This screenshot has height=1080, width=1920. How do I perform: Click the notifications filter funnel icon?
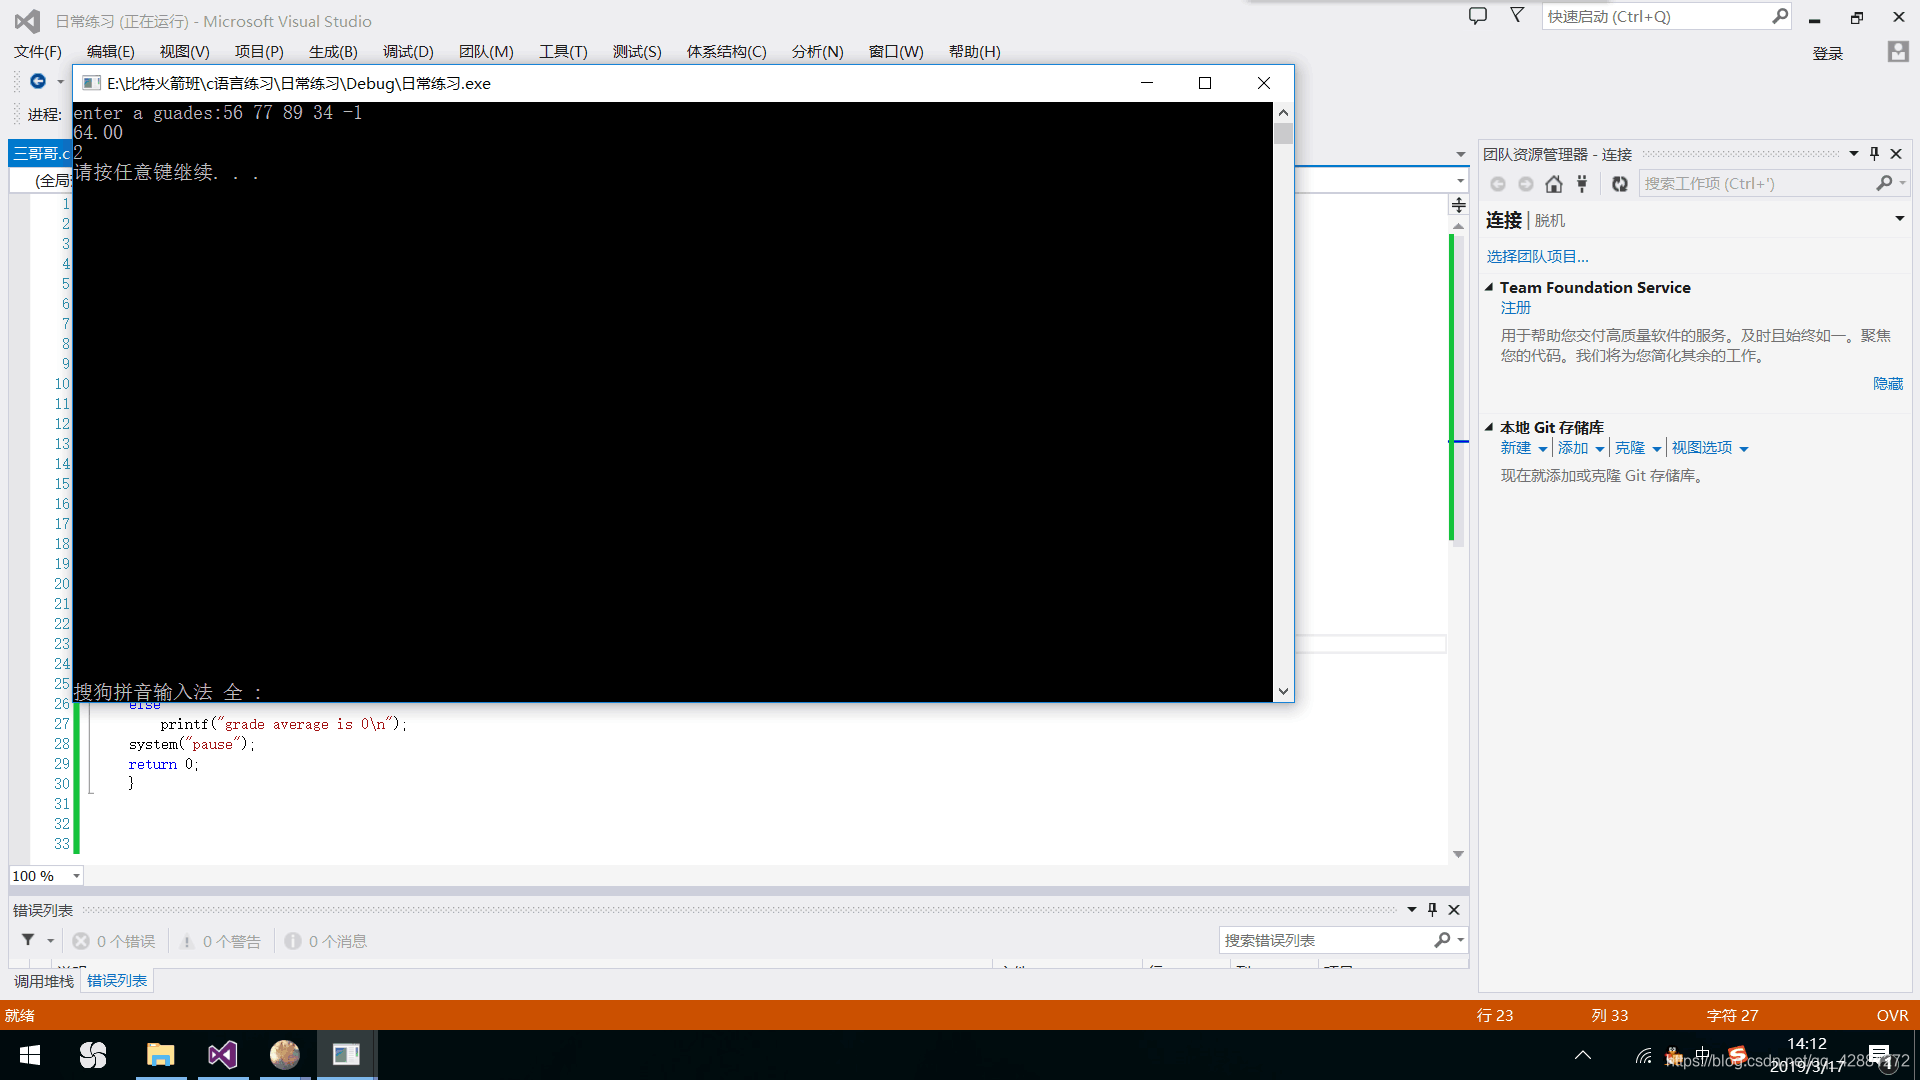point(1517,15)
